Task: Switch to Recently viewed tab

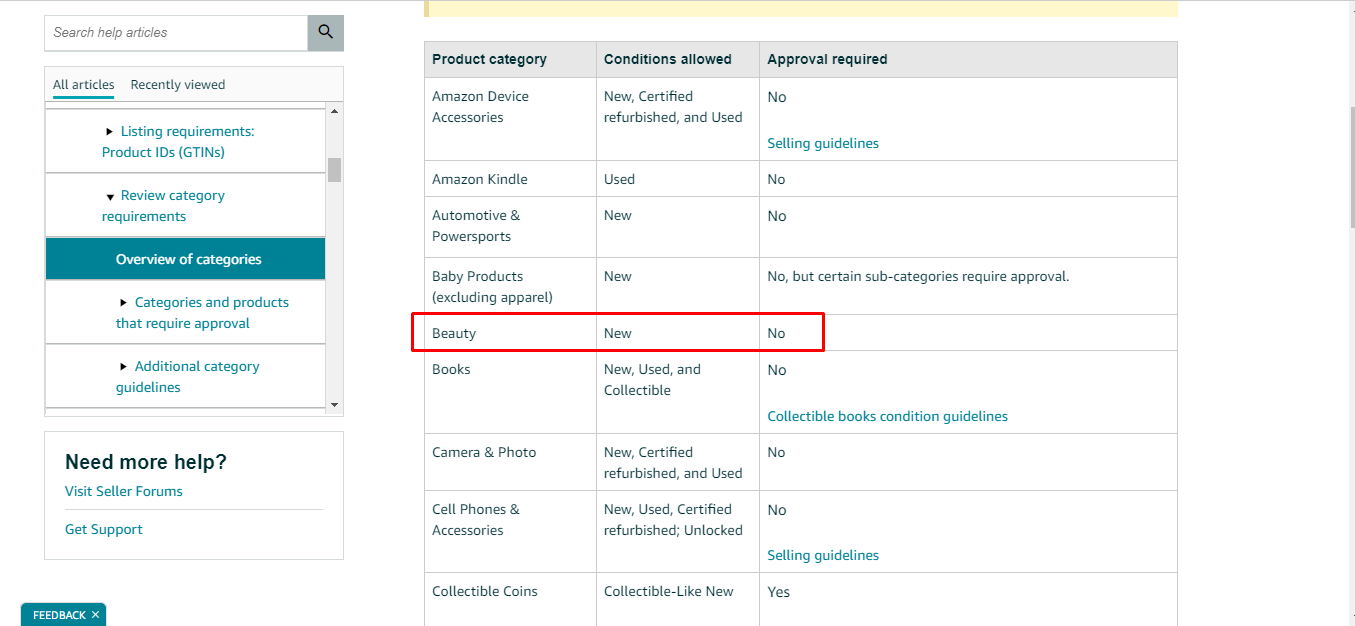Action: (x=178, y=85)
